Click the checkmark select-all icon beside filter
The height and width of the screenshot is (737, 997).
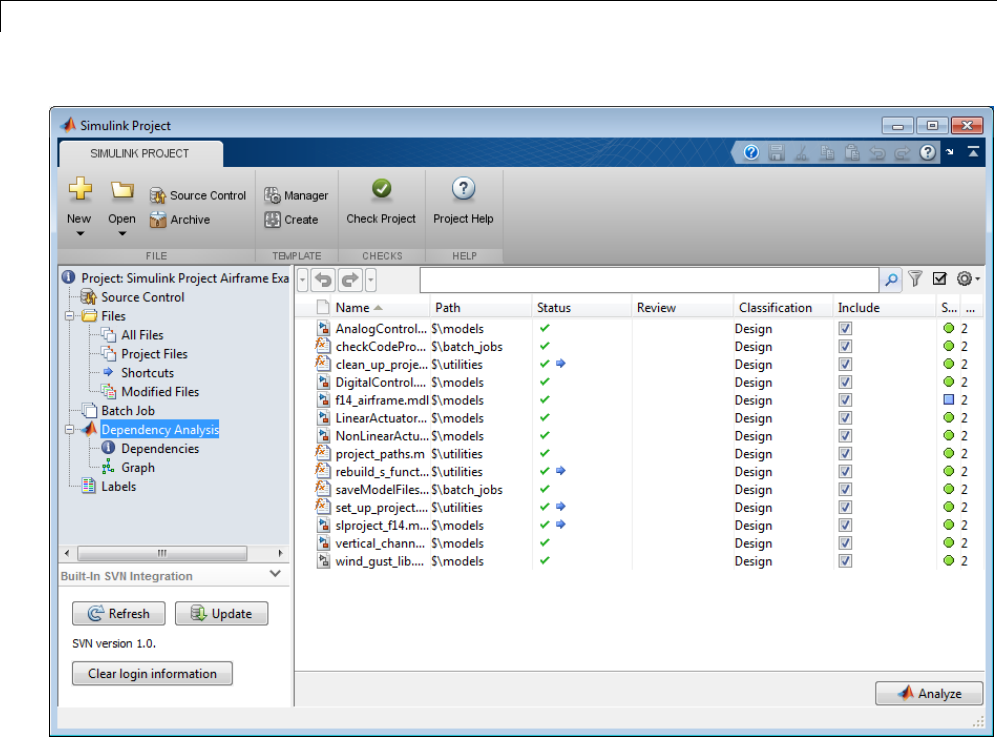(x=940, y=279)
